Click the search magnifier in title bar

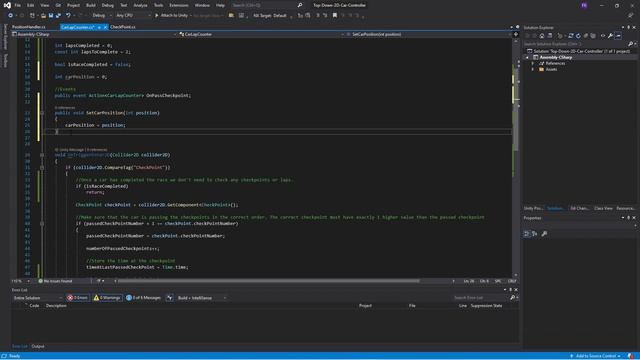pyautogui.click(x=300, y=5)
